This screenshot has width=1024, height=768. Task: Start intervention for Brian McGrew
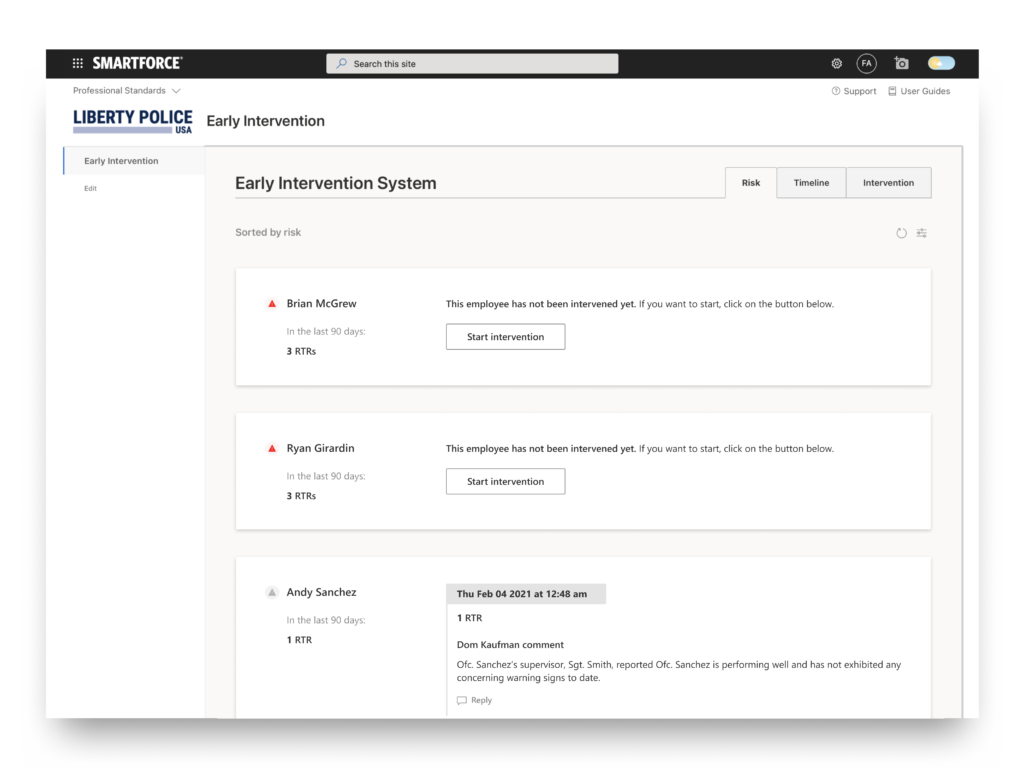click(505, 337)
